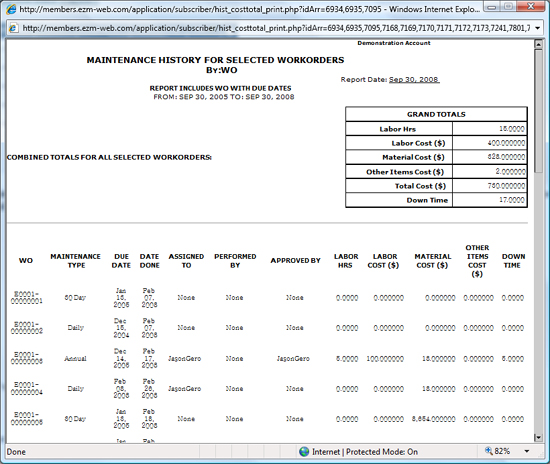Image resolution: width=550 pixels, height=464 pixels.
Task: Click the Down Time value 17.0000
Action: tap(512, 200)
